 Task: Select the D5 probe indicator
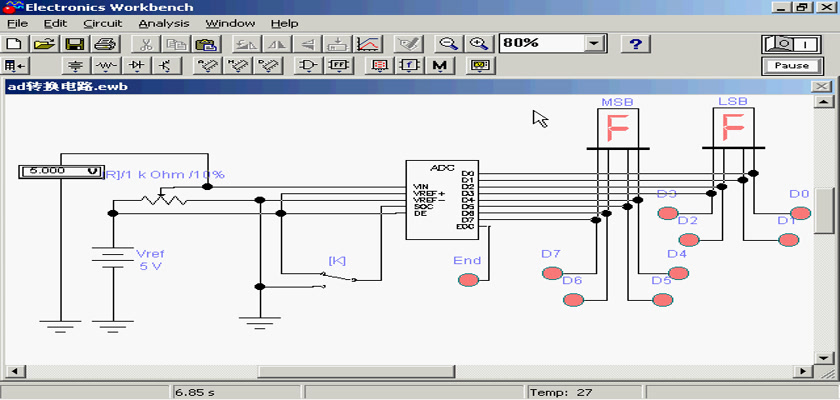[x=663, y=300]
